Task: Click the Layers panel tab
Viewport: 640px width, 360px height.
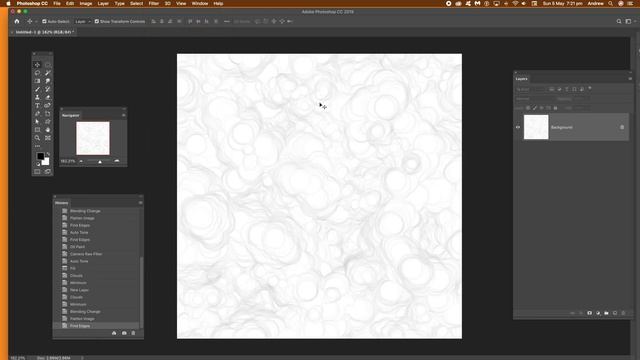Action: (522, 79)
